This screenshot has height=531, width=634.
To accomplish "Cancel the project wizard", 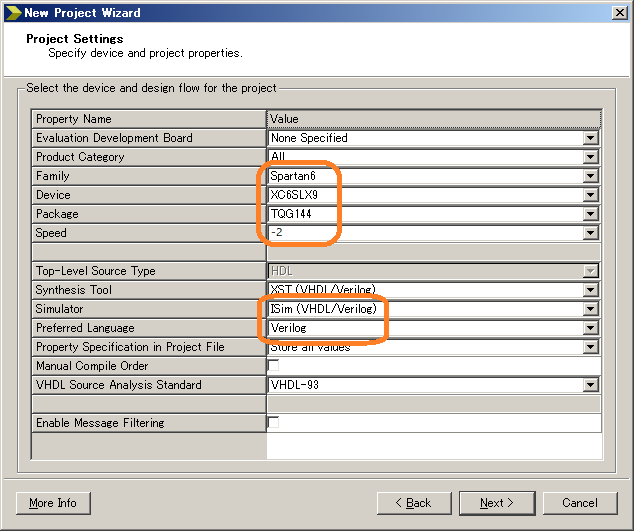I will (x=580, y=503).
